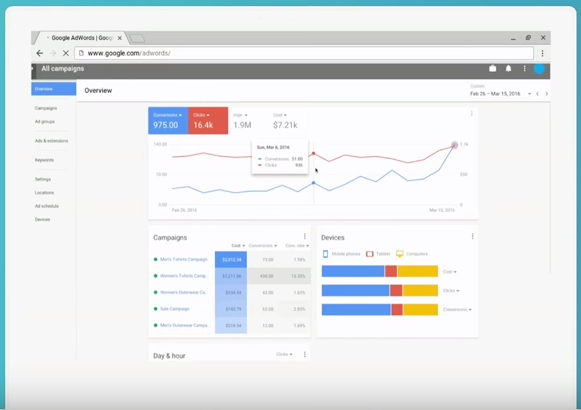Viewport: 581px width, 410px height.
Task: Open Day & hour Clicks dropdown
Action: [284, 354]
